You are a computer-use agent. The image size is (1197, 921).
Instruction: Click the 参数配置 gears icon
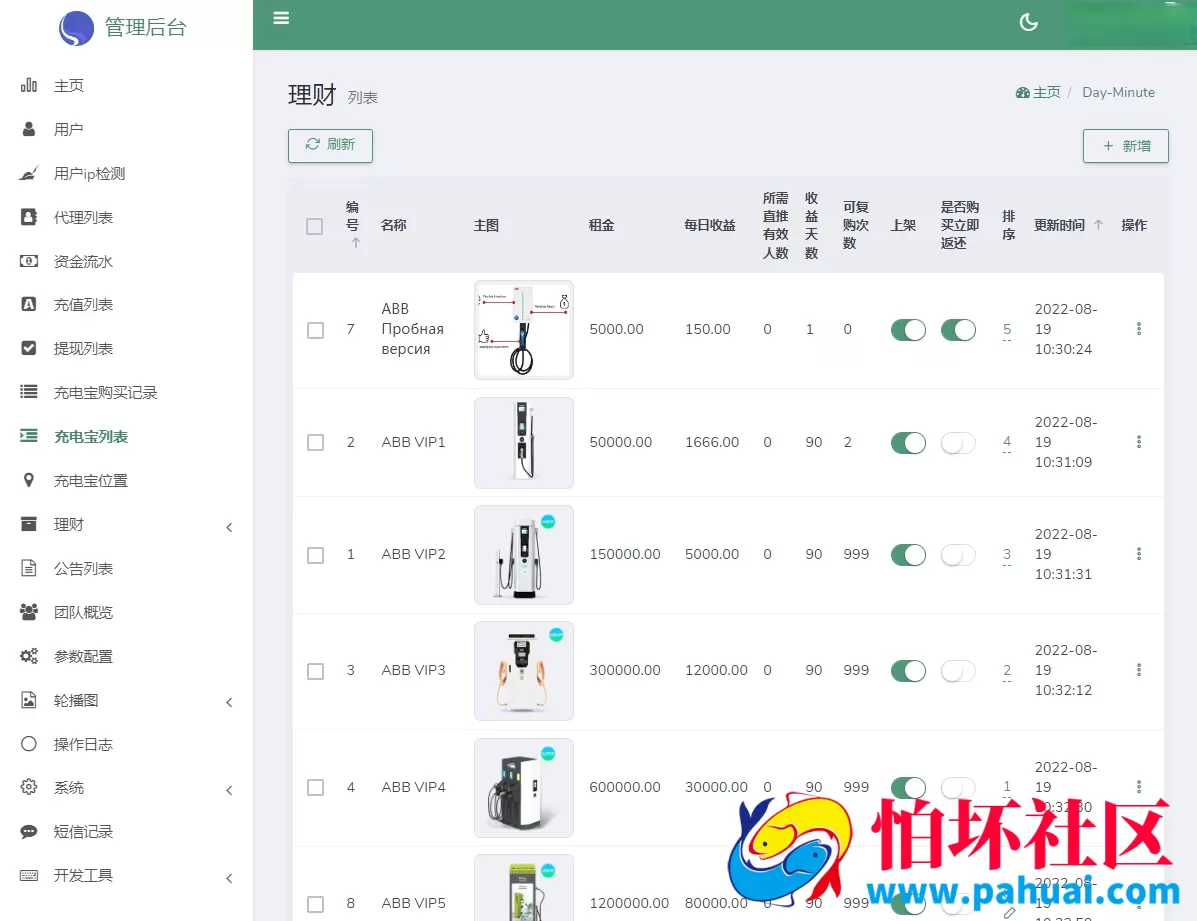[28, 655]
